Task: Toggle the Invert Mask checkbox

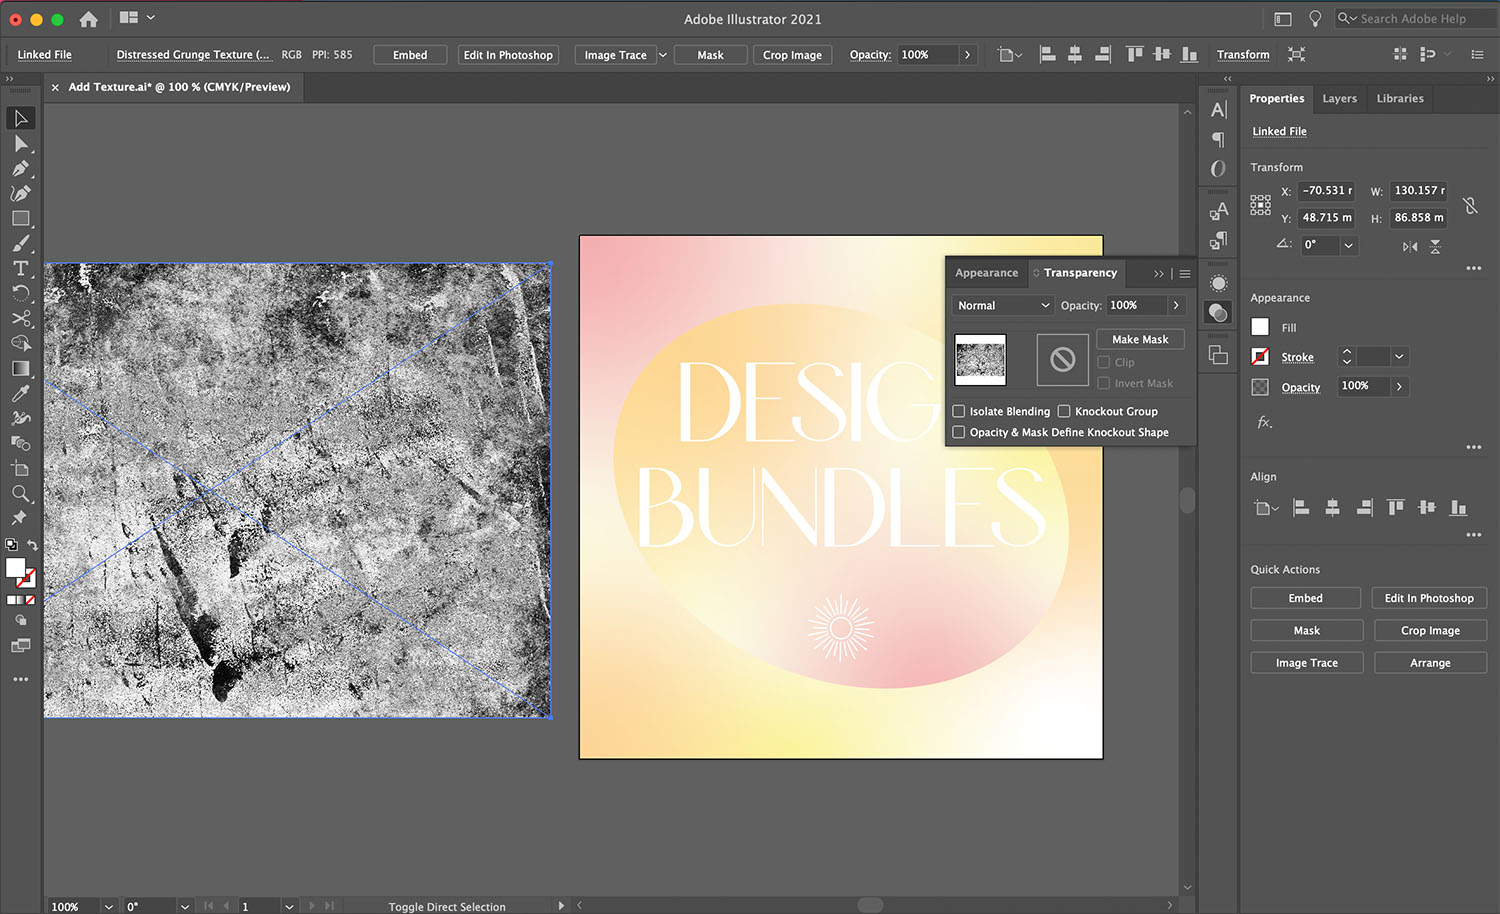Action: 1104,383
